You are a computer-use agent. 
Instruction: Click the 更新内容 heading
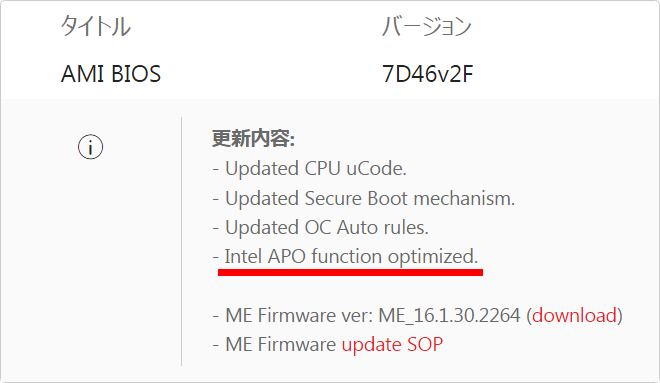pyautogui.click(x=253, y=138)
